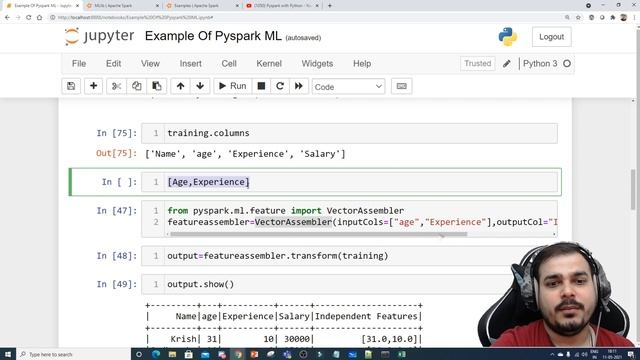
Task: Move selected cell up arrow
Action: point(180,86)
